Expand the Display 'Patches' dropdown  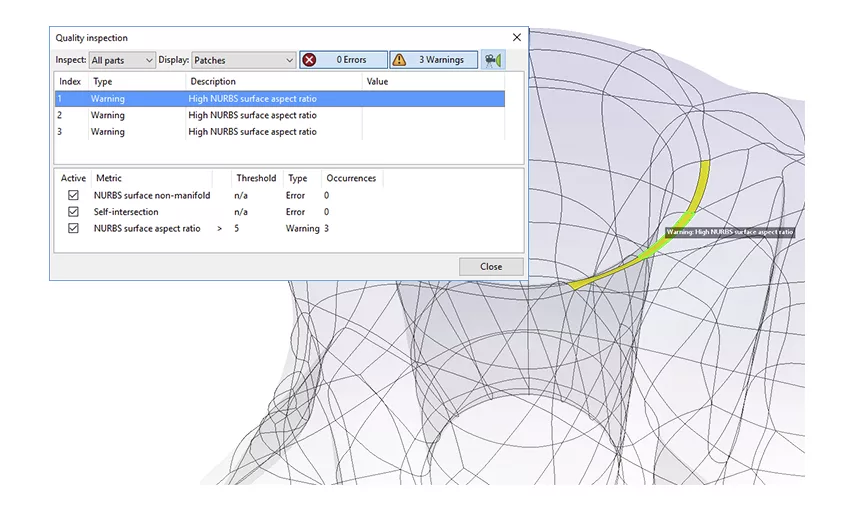[x=243, y=61]
